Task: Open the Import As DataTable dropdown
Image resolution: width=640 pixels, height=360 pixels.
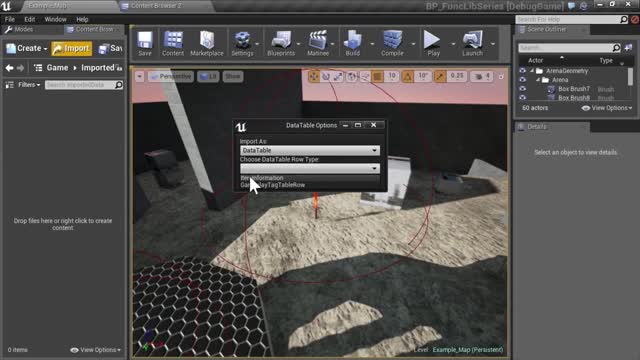Action: (310, 150)
